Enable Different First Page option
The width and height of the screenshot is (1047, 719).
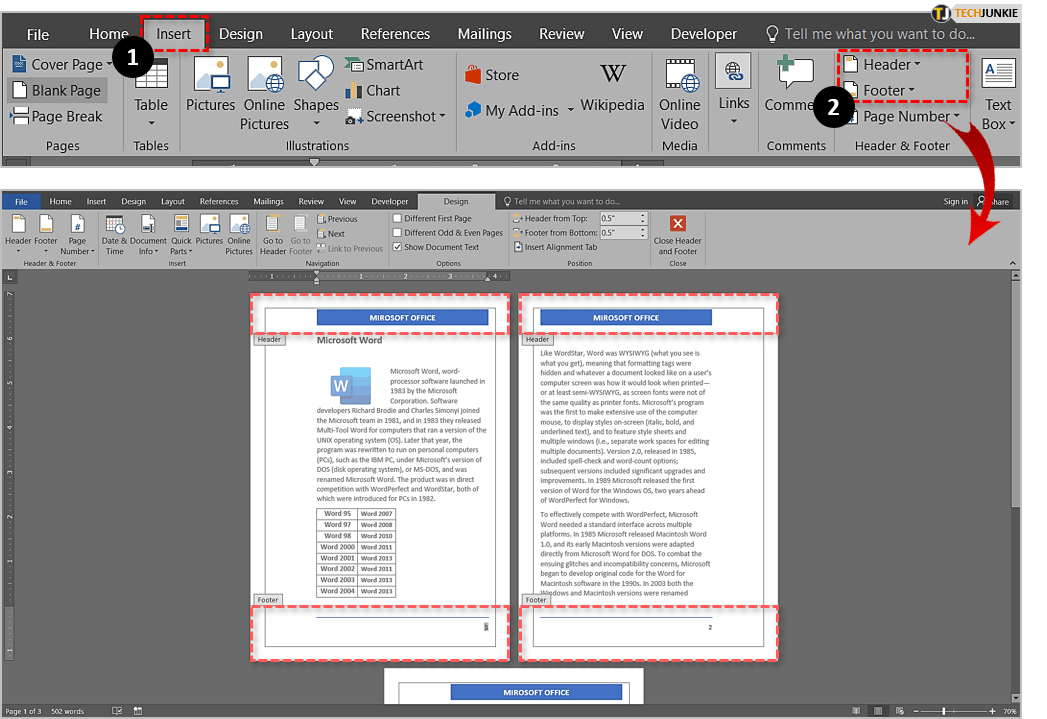coord(398,218)
